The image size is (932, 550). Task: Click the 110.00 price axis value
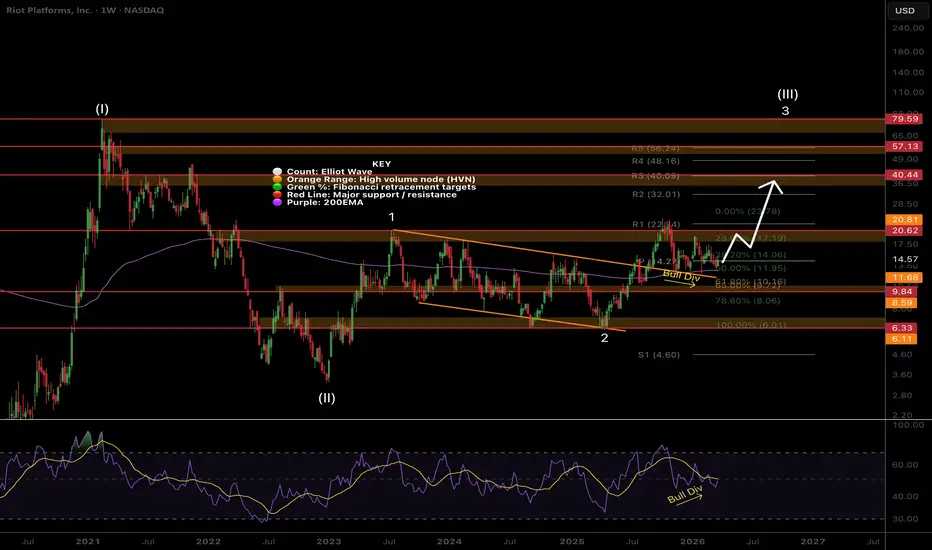coord(908,93)
